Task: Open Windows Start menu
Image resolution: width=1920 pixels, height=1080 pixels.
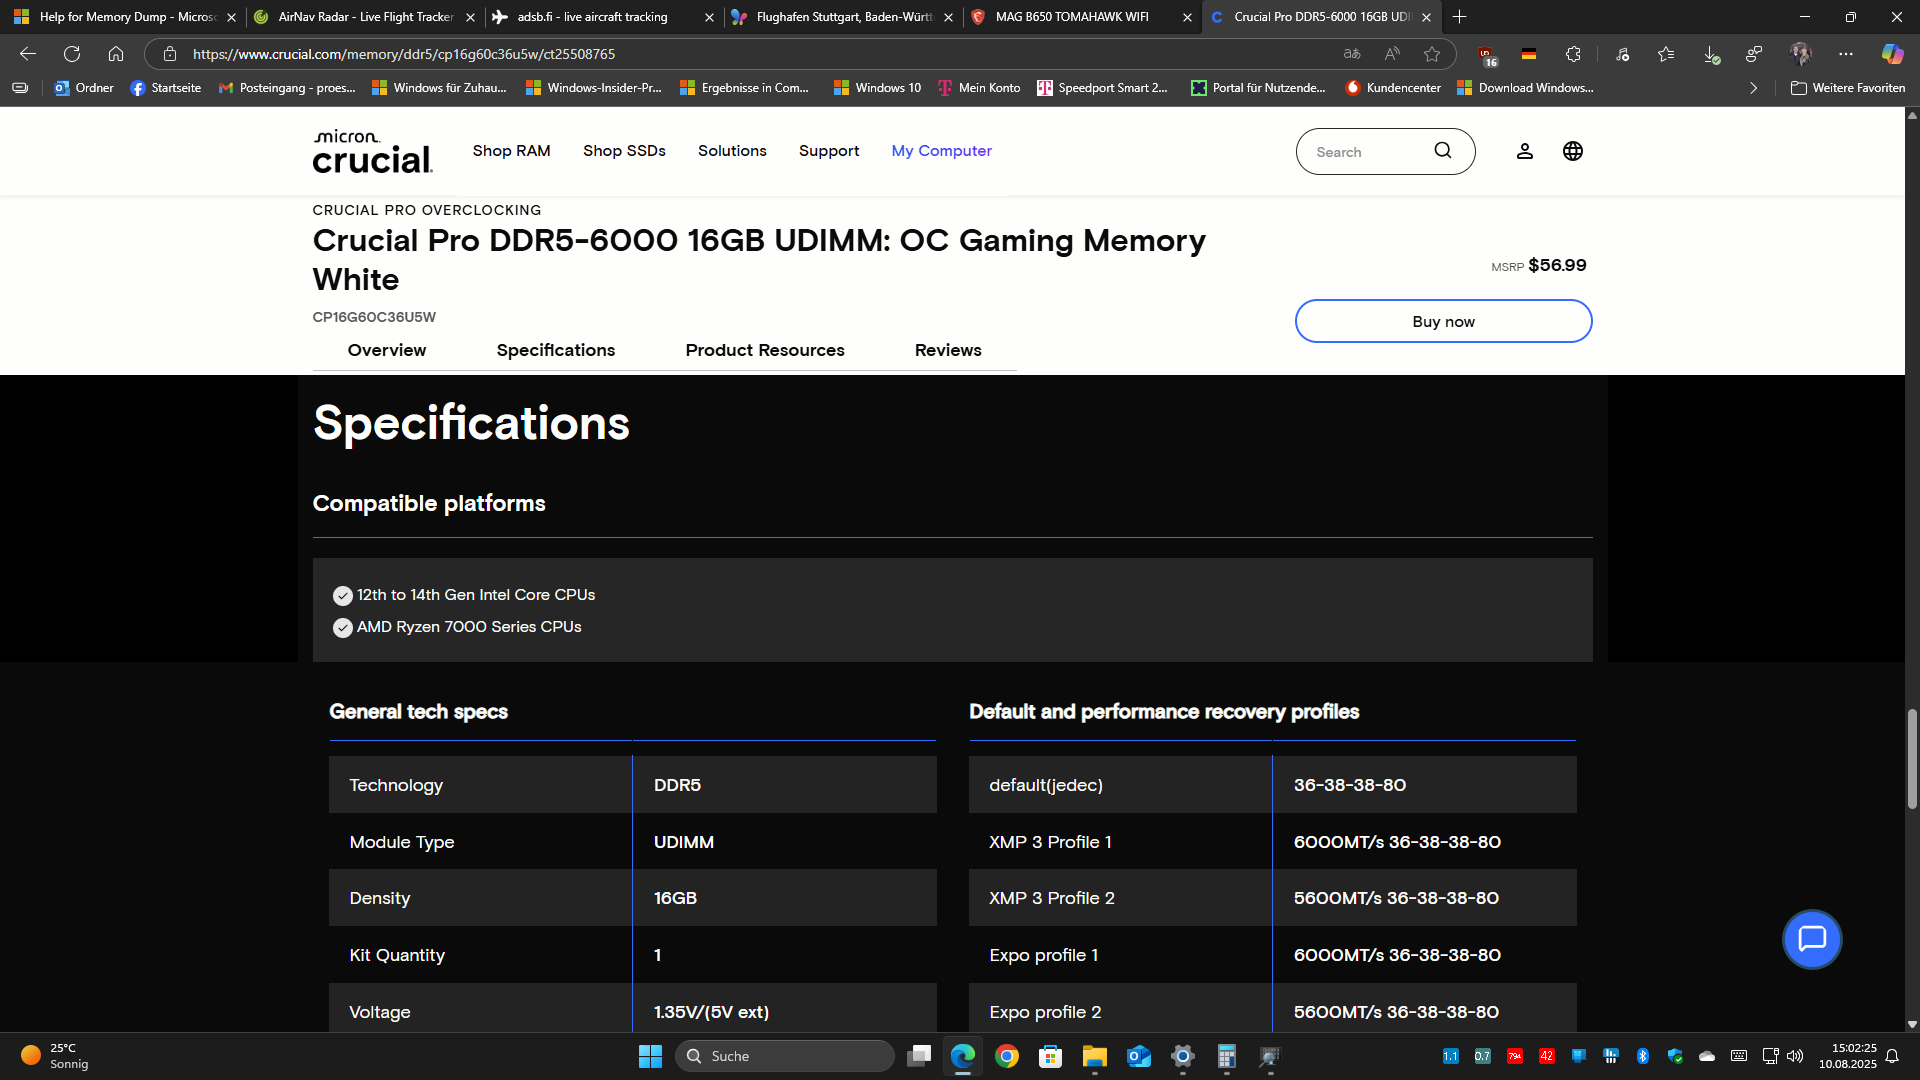Action: (x=650, y=1056)
